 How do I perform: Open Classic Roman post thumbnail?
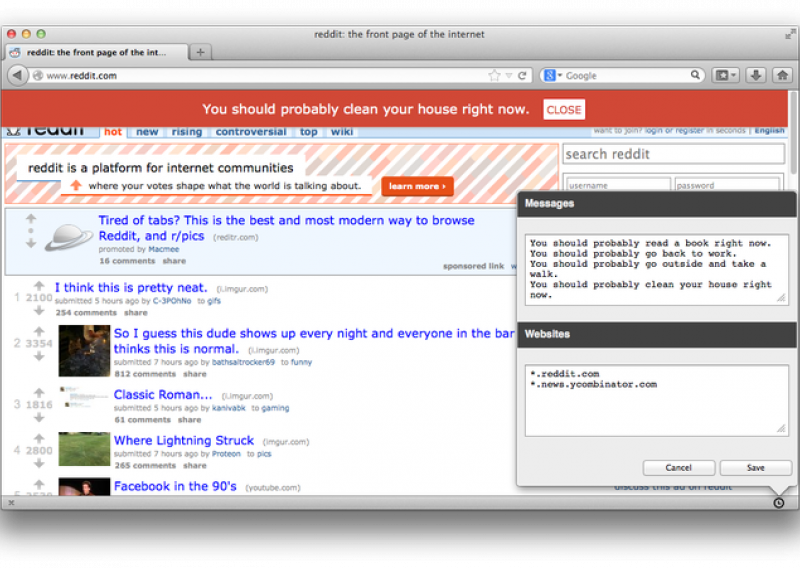[x=84, y=398]
